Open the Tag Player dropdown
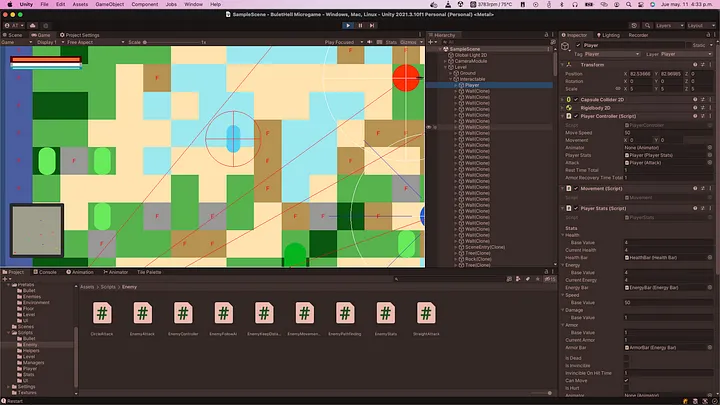Image resolution: width=720 pixels, height=405 pixels. (x=612, y=54)
